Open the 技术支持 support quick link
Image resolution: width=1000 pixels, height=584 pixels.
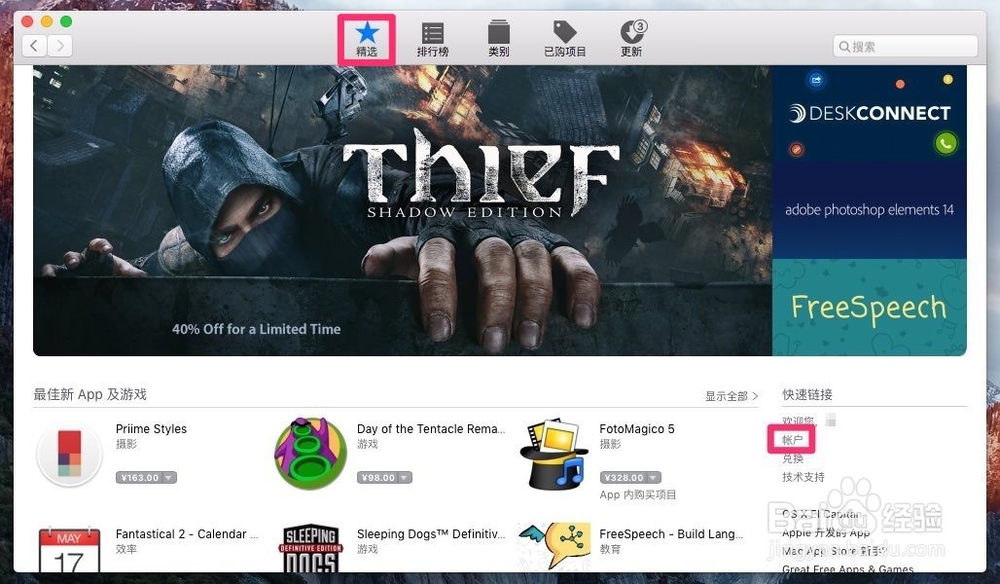tap(803, 477)
